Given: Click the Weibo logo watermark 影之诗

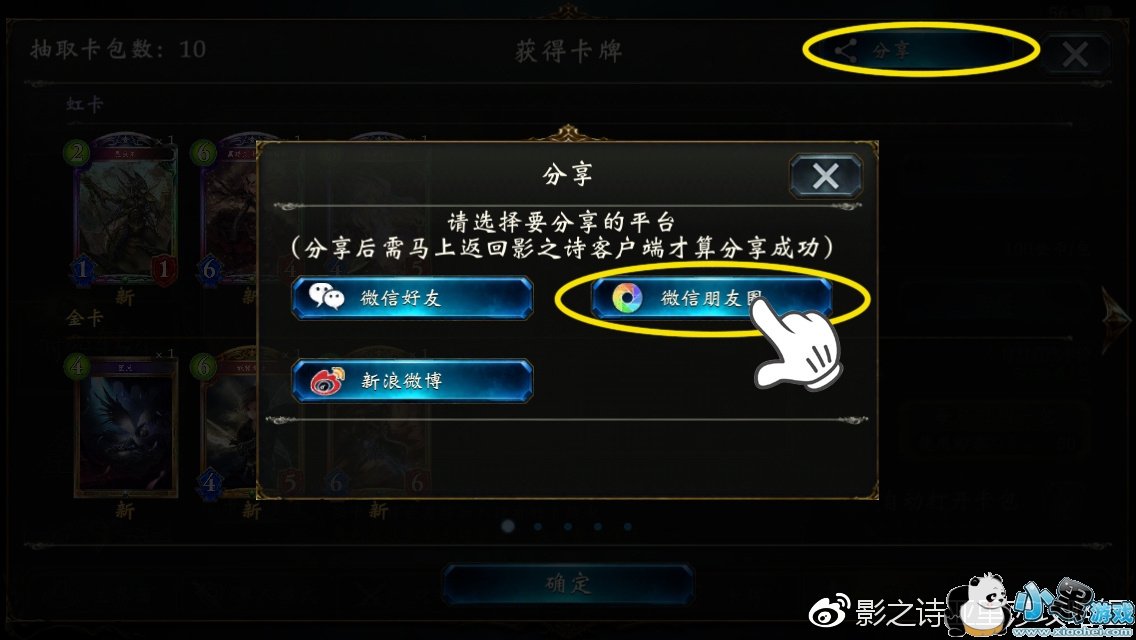Looking at the screenshot, I should click(x=877, y=613).
